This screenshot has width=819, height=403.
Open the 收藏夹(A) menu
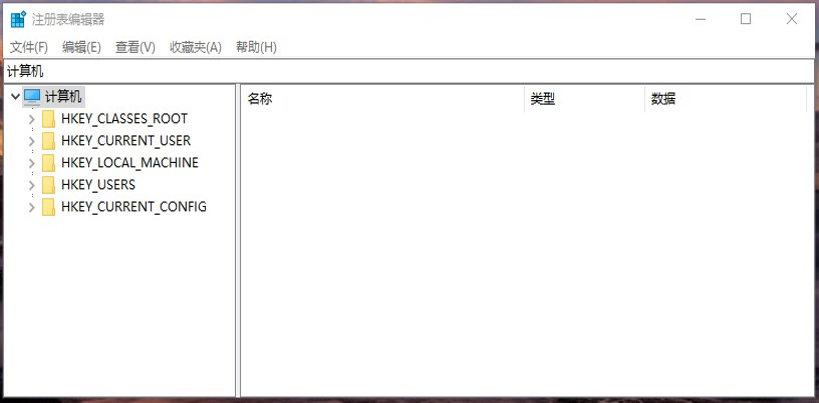pyautogui.click(x=195, y=47)
